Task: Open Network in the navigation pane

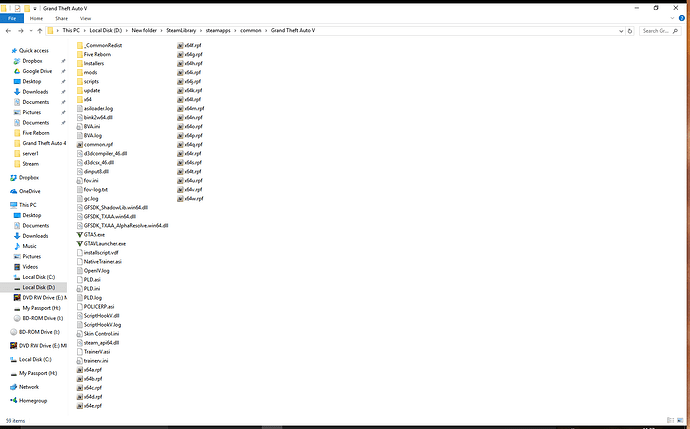Action: pos(25,387)
